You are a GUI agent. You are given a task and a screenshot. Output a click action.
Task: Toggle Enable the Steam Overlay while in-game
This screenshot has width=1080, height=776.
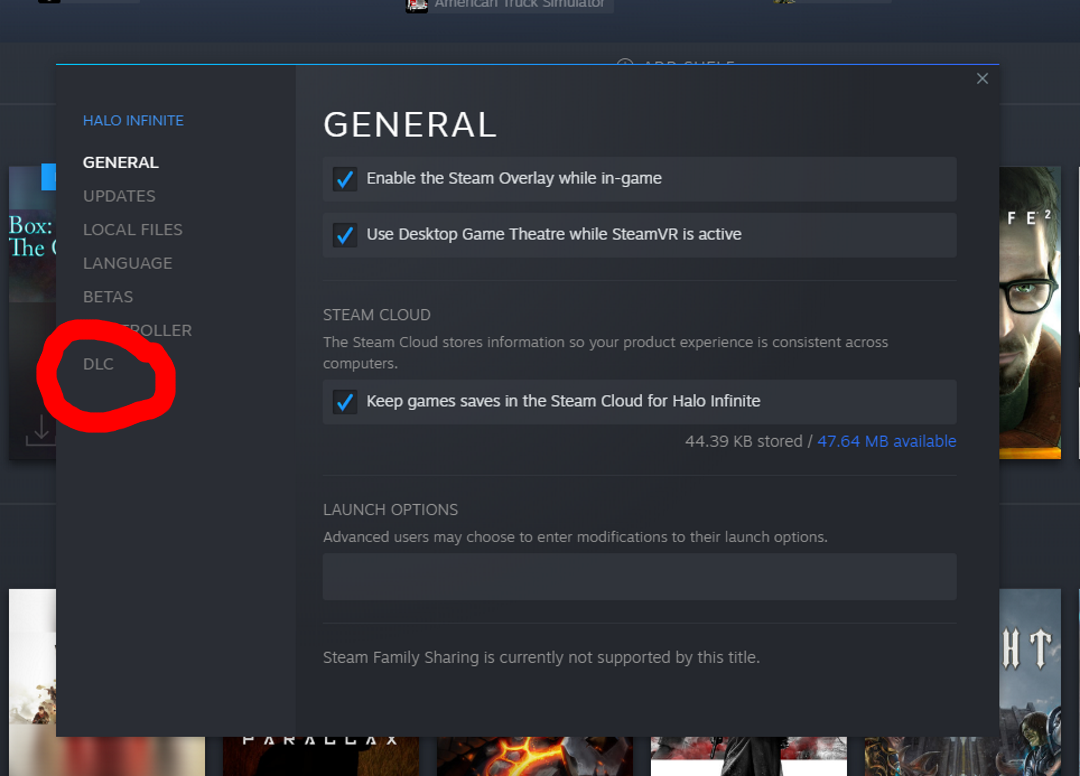(x=344, y=179)
